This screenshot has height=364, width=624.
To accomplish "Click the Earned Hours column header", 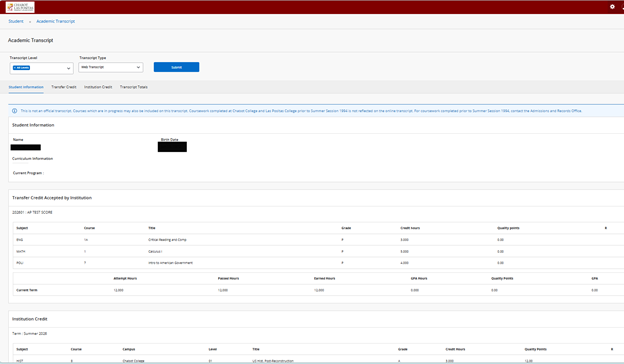I will [x=325, y=278].
